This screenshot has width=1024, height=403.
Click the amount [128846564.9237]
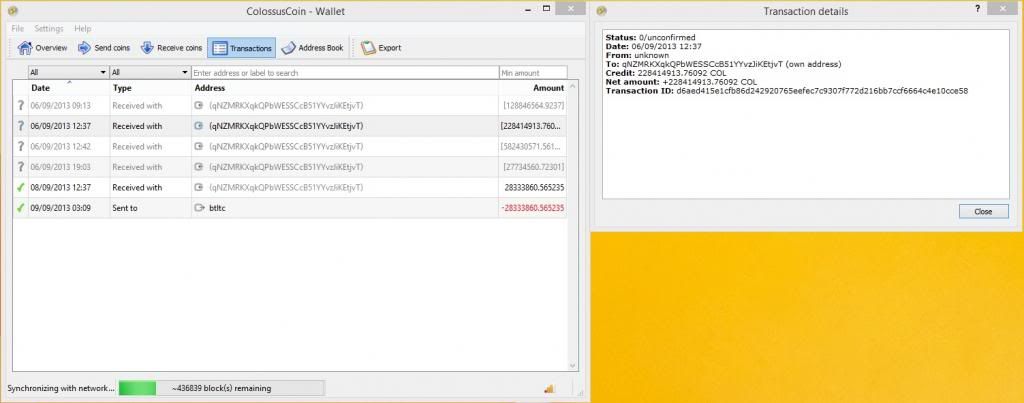[x=534, y=105]
